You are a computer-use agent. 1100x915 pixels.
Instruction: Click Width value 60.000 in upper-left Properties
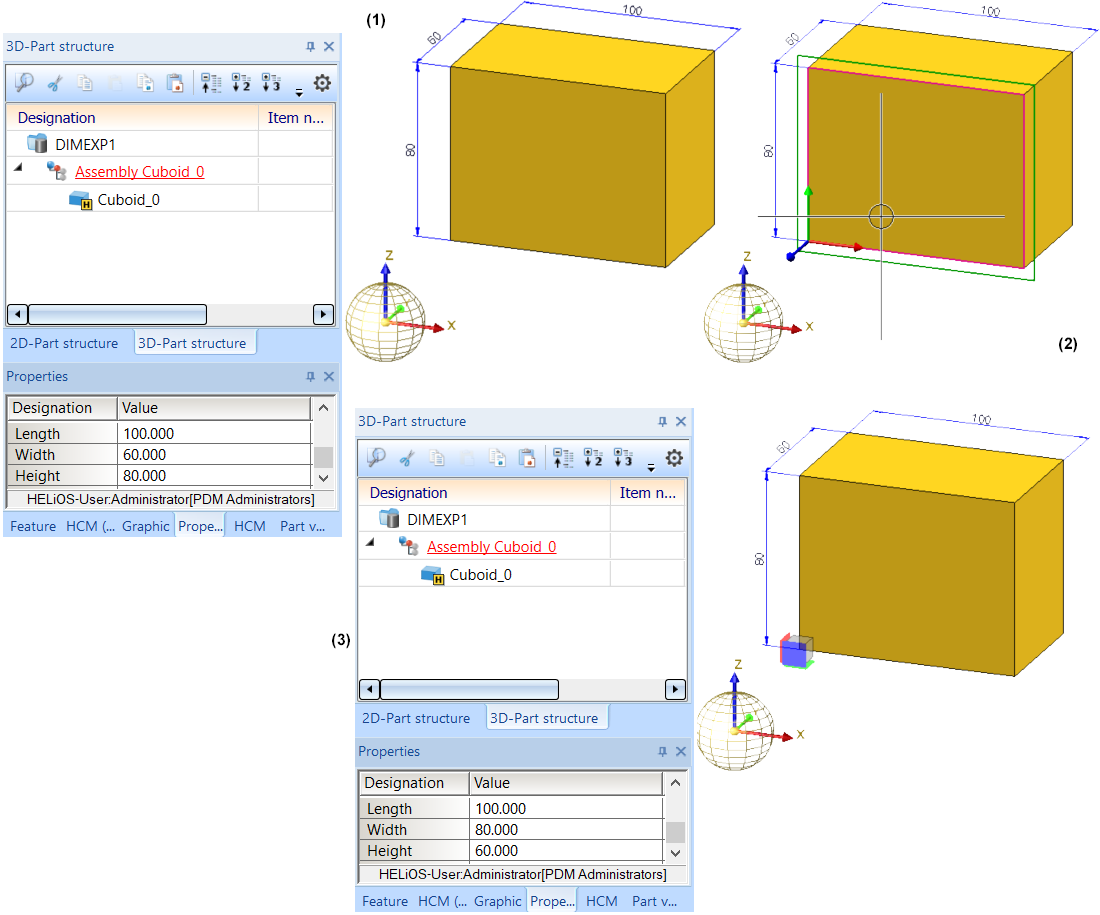pos(214,455)
